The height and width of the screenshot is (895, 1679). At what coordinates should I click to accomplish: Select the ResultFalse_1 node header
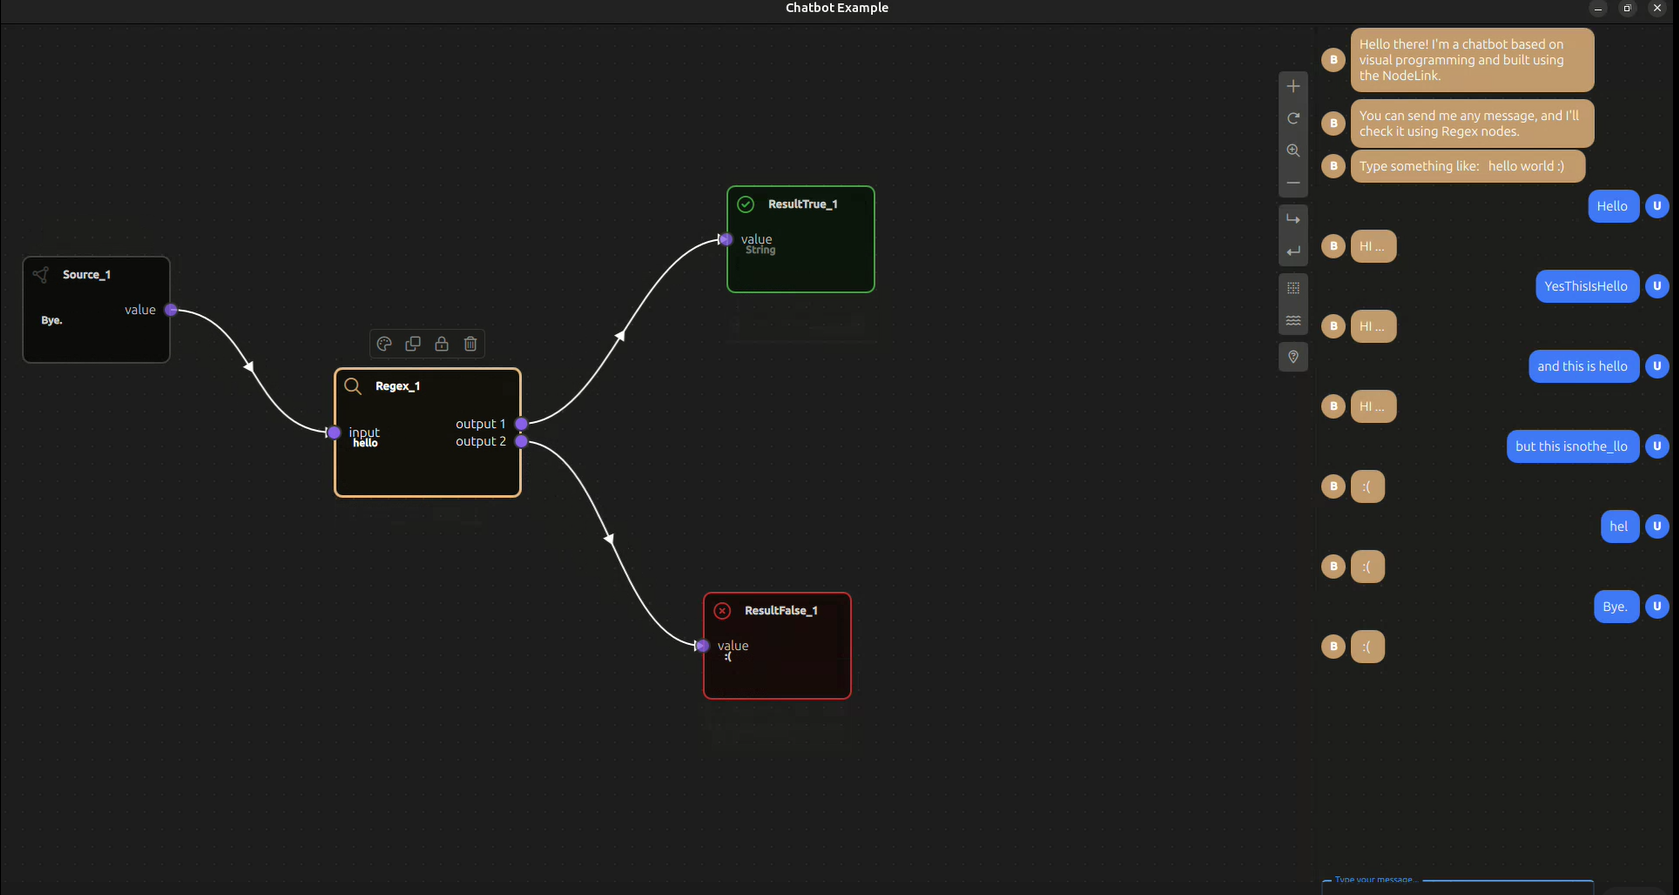(x=780, y=611)
